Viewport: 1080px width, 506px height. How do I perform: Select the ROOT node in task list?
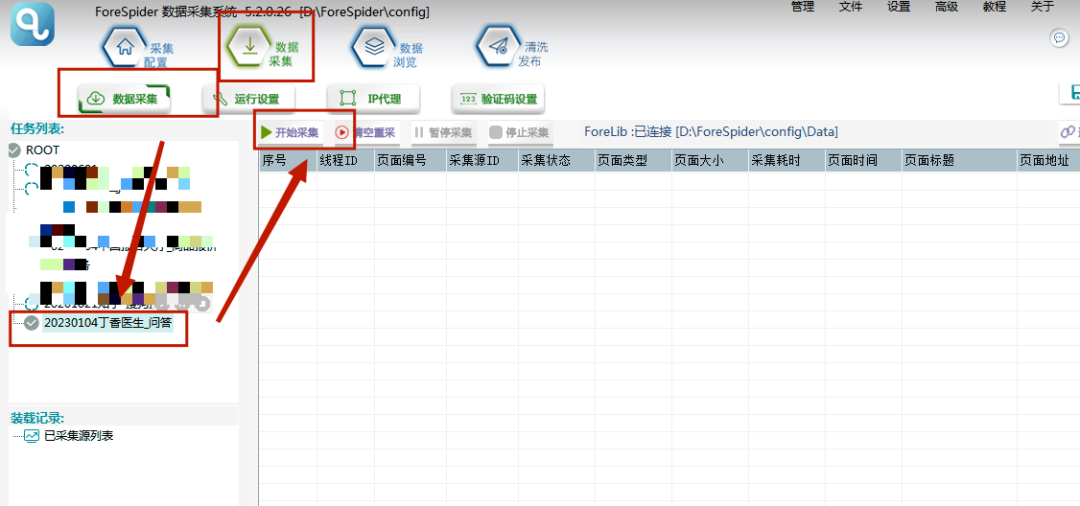[x=43, y=150]
